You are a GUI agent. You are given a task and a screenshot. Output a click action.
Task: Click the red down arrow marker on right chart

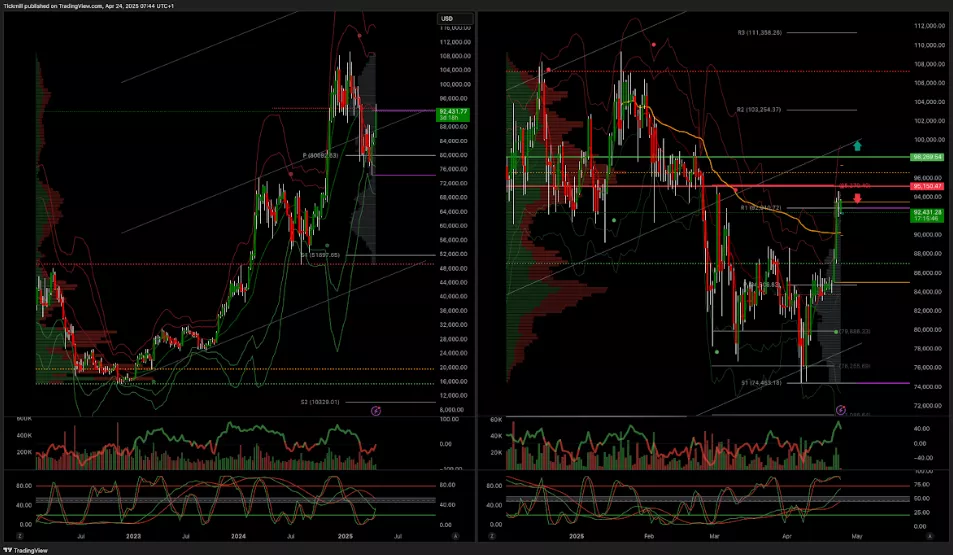pos(857,202)
